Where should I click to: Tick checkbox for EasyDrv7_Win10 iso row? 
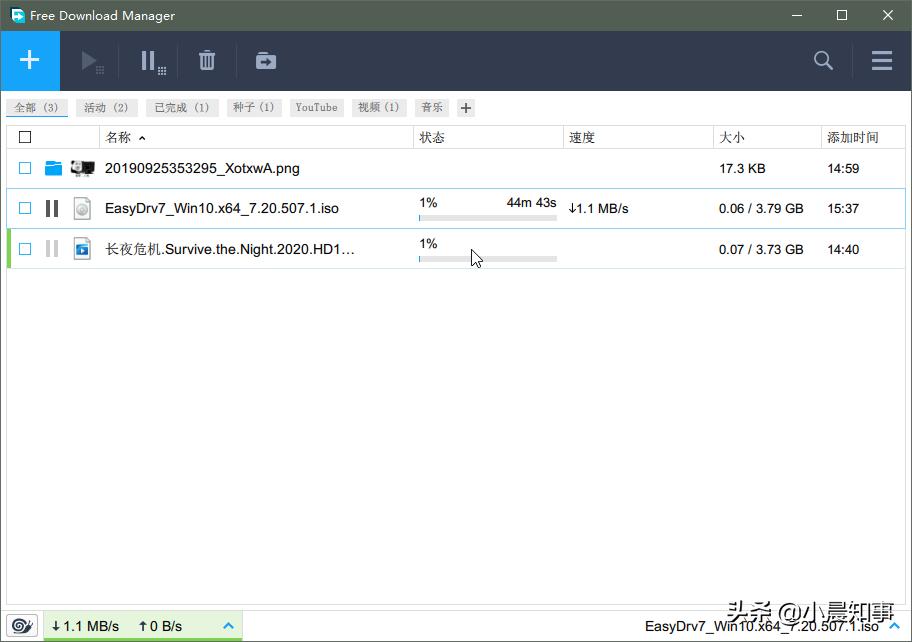point(25,208)
